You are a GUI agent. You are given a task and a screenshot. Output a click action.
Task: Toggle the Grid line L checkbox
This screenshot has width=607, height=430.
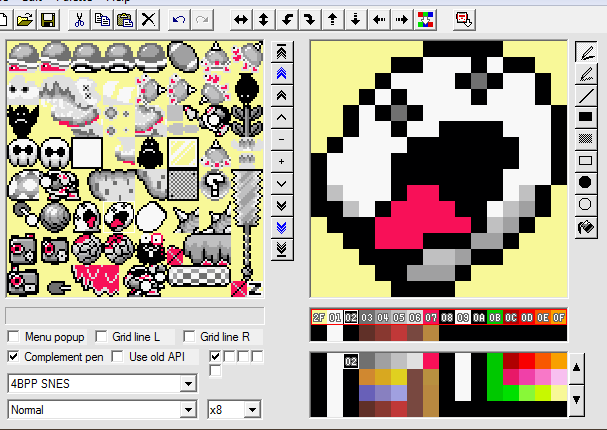tap(101, 337)
